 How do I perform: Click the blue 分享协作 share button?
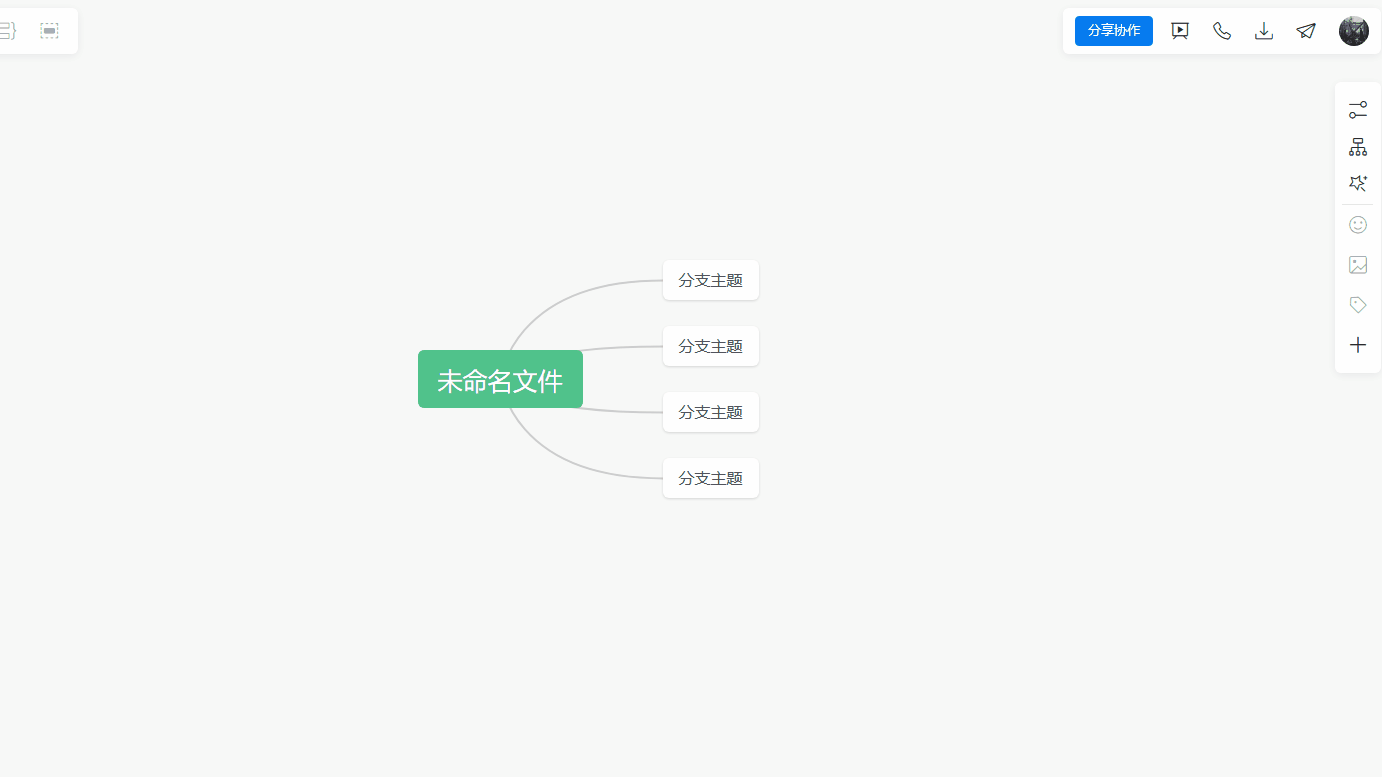coord(1113,31)
